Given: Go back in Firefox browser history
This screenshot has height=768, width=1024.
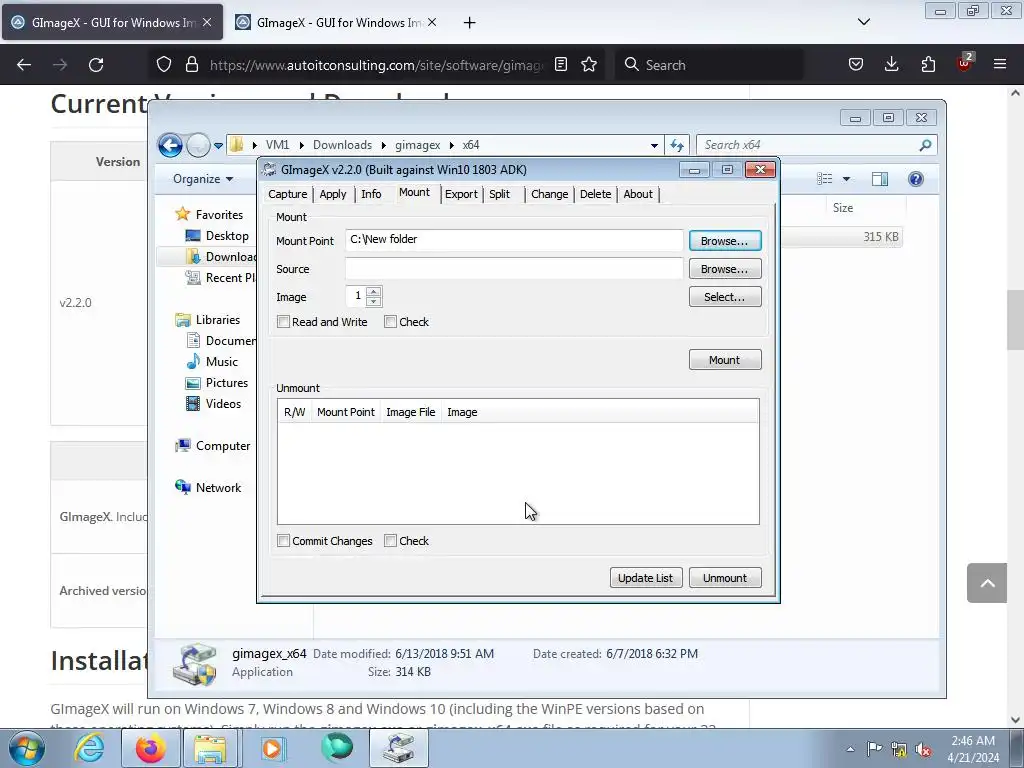Looking at the screenshot, I should [x=24, y=65].
